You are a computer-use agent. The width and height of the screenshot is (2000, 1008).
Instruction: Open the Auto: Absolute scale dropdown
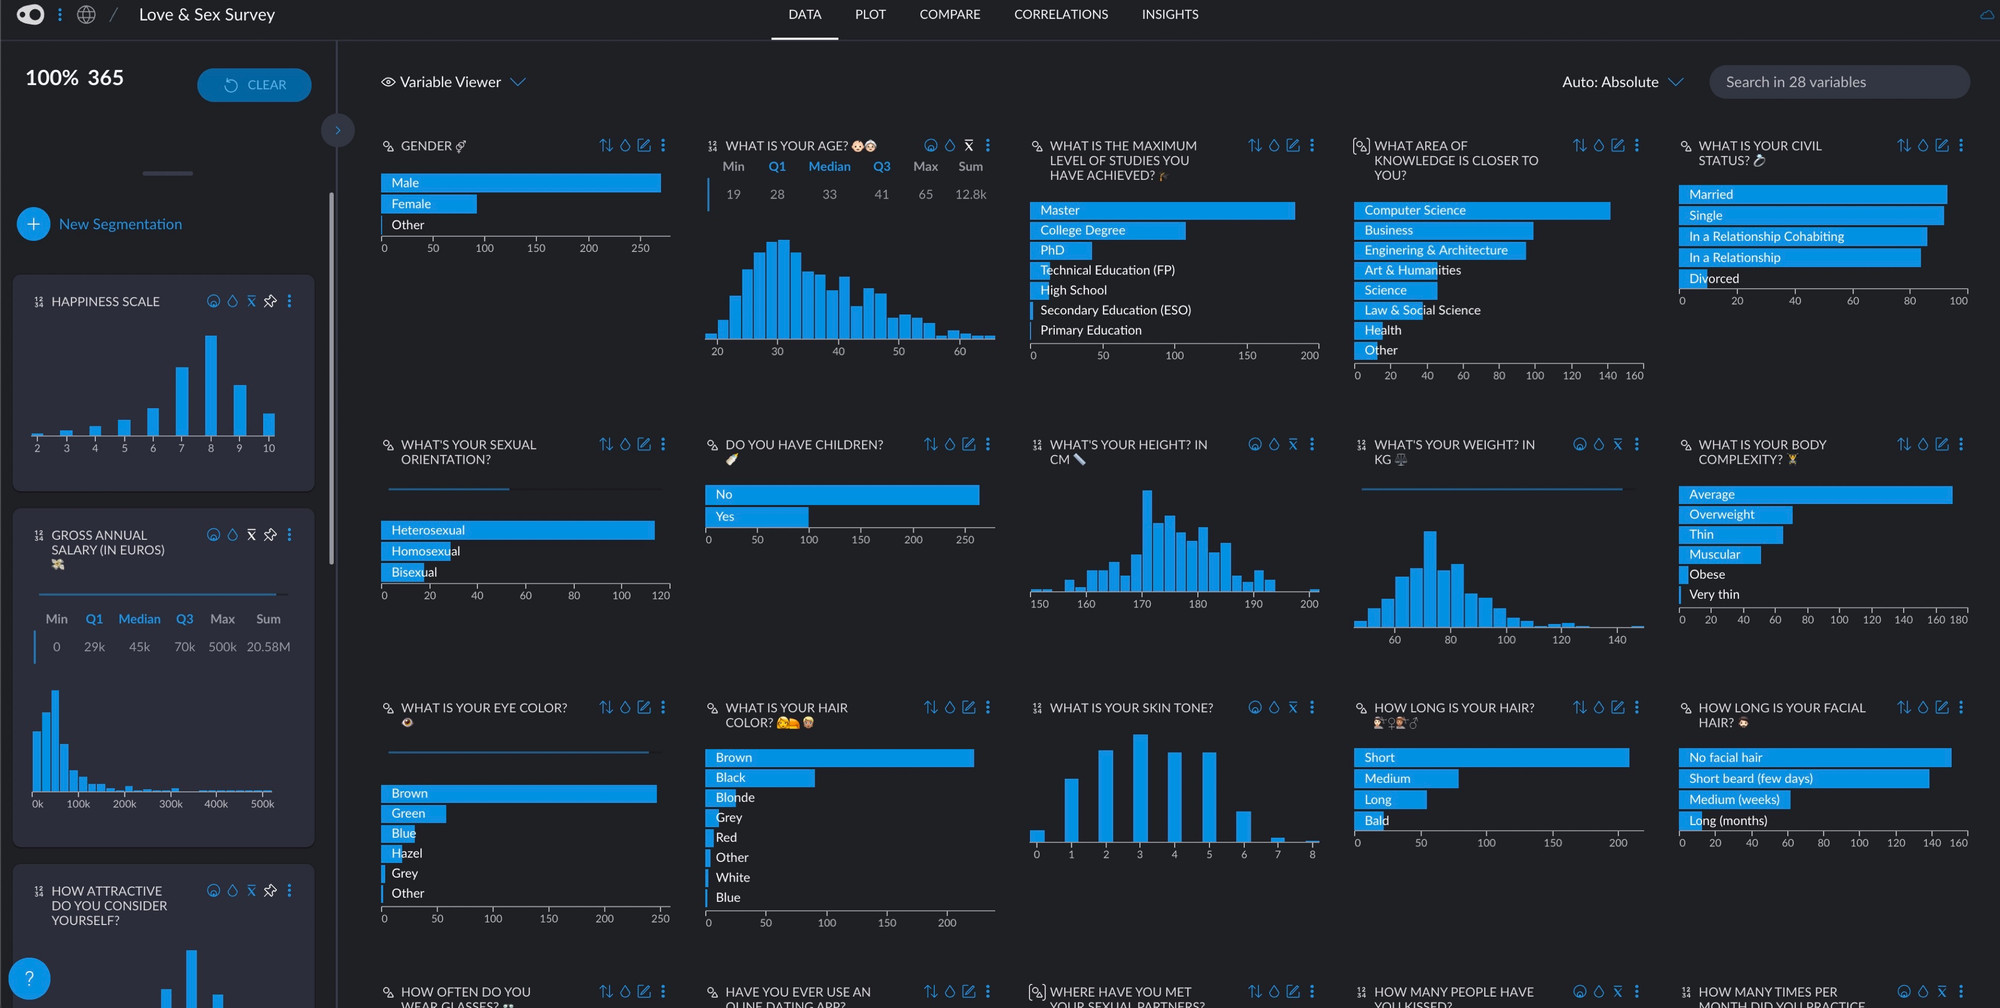(1622, 82)
